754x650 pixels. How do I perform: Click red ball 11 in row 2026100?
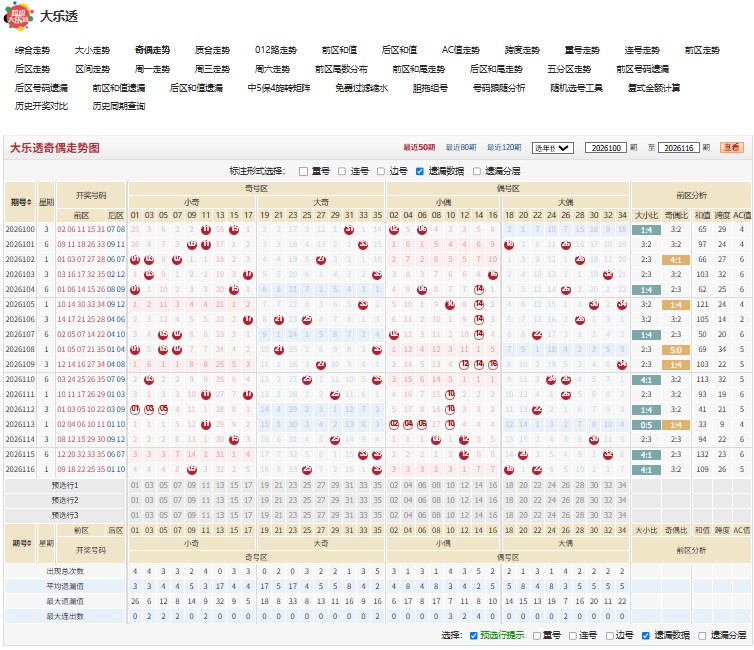[x=206, y=230]
